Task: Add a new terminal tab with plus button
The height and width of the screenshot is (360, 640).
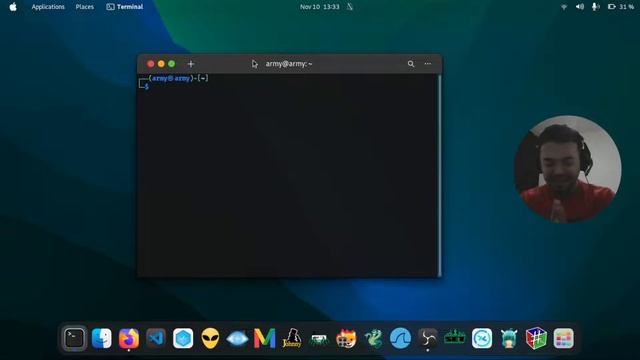Action: (x=191, y=64)
